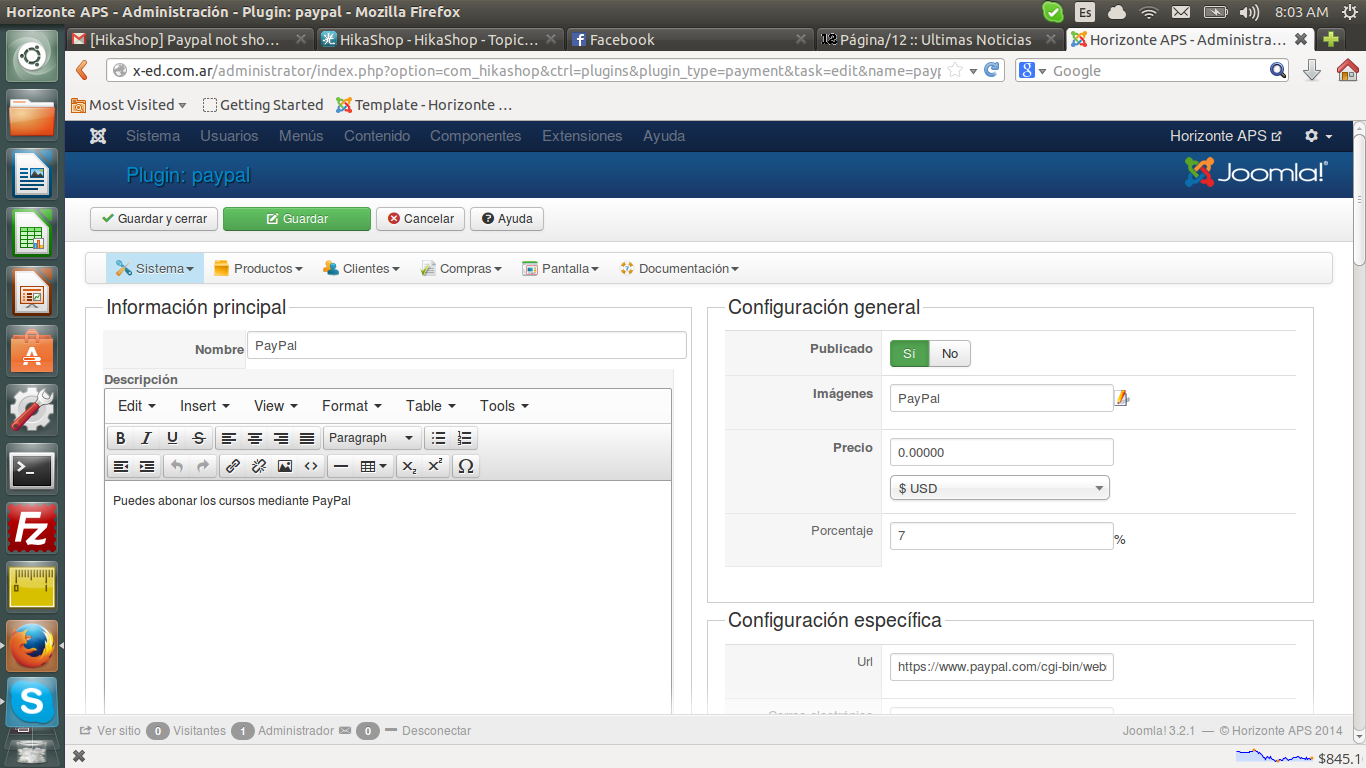This screenshot has width=1366, height=768.
Task: Center align the description text
Action: tap(255, 438)
